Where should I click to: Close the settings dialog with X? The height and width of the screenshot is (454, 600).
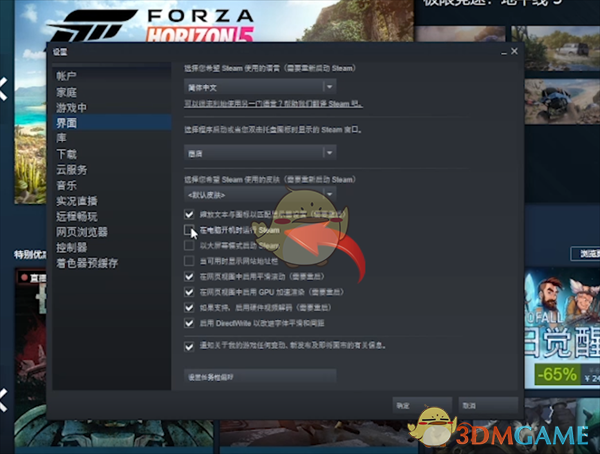514,51
